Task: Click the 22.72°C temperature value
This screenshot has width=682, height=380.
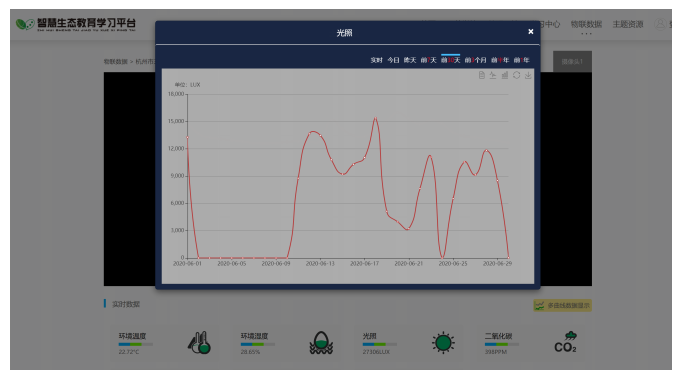Action: pyautogui.click(x=129, y=352)
